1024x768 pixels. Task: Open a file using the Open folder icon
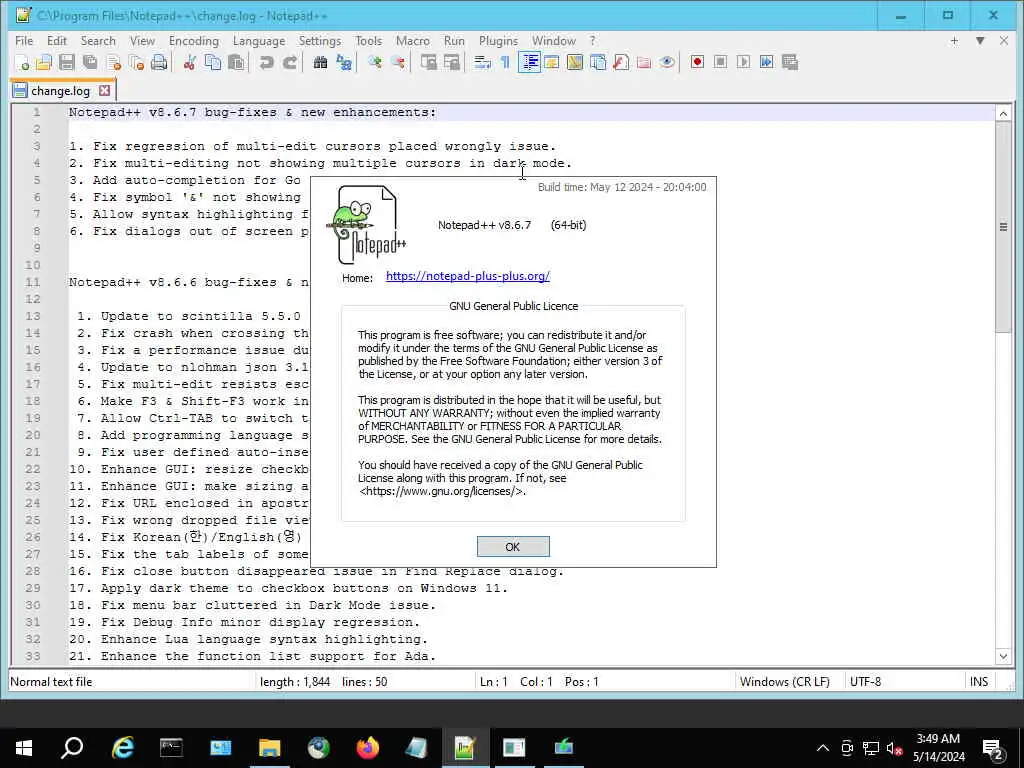click(x=44, y=62)
